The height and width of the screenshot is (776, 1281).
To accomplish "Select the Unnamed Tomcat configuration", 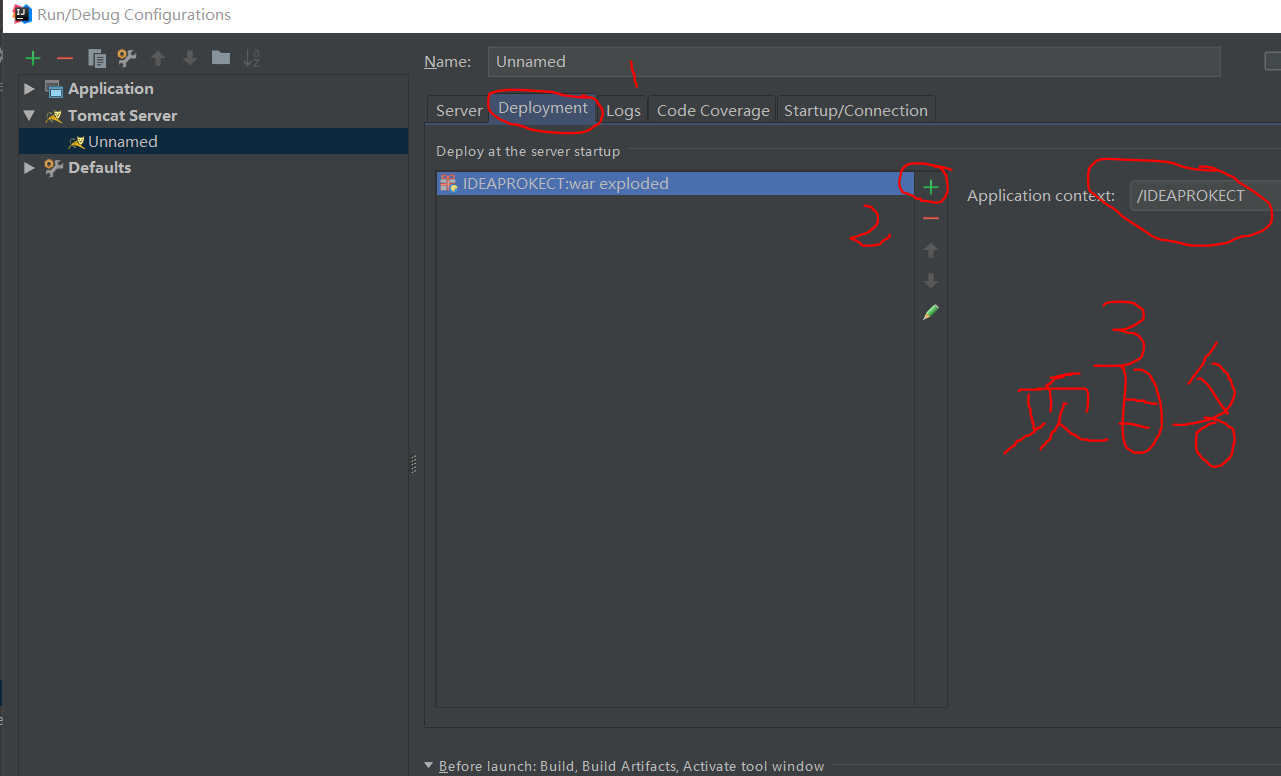I will click(x=213, y=141).
